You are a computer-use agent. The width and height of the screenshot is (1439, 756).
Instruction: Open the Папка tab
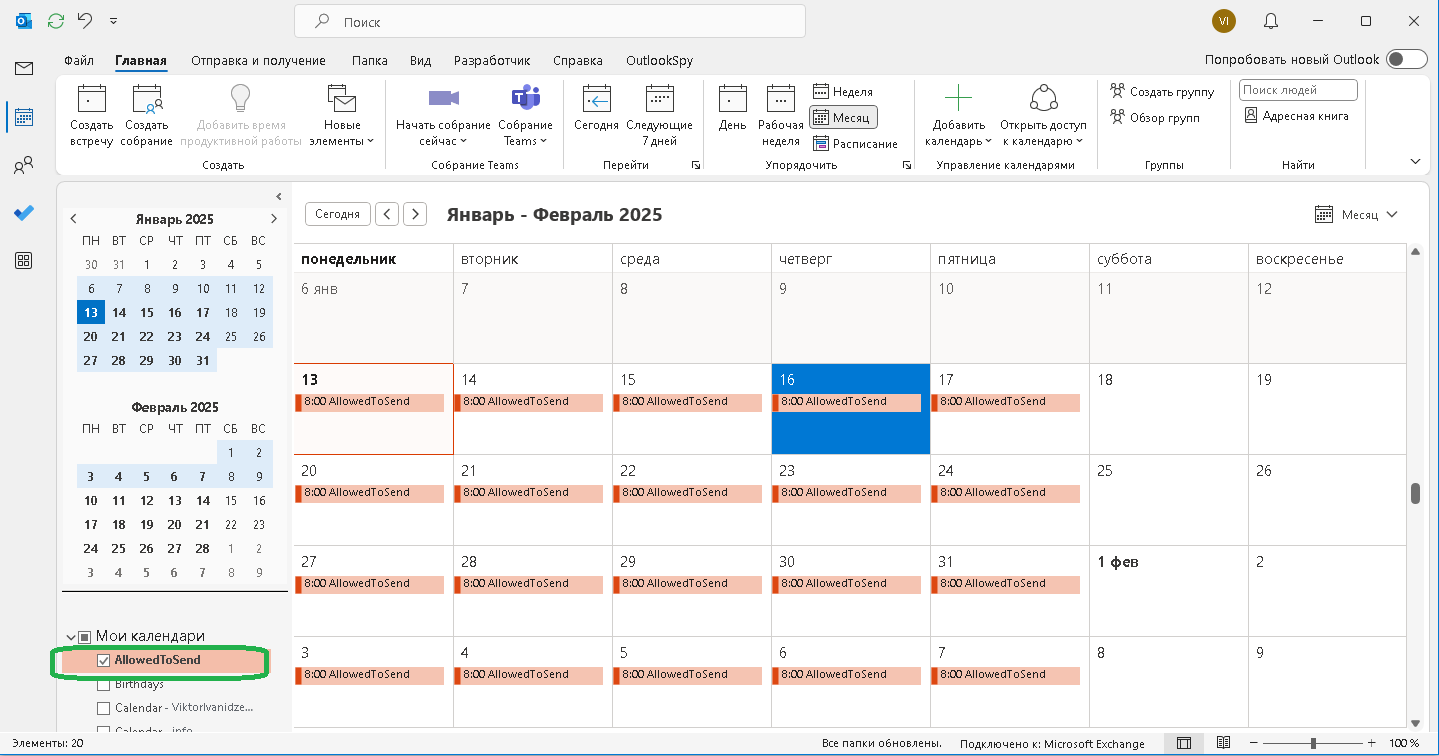pyautogui.click(x=370, y=60)
